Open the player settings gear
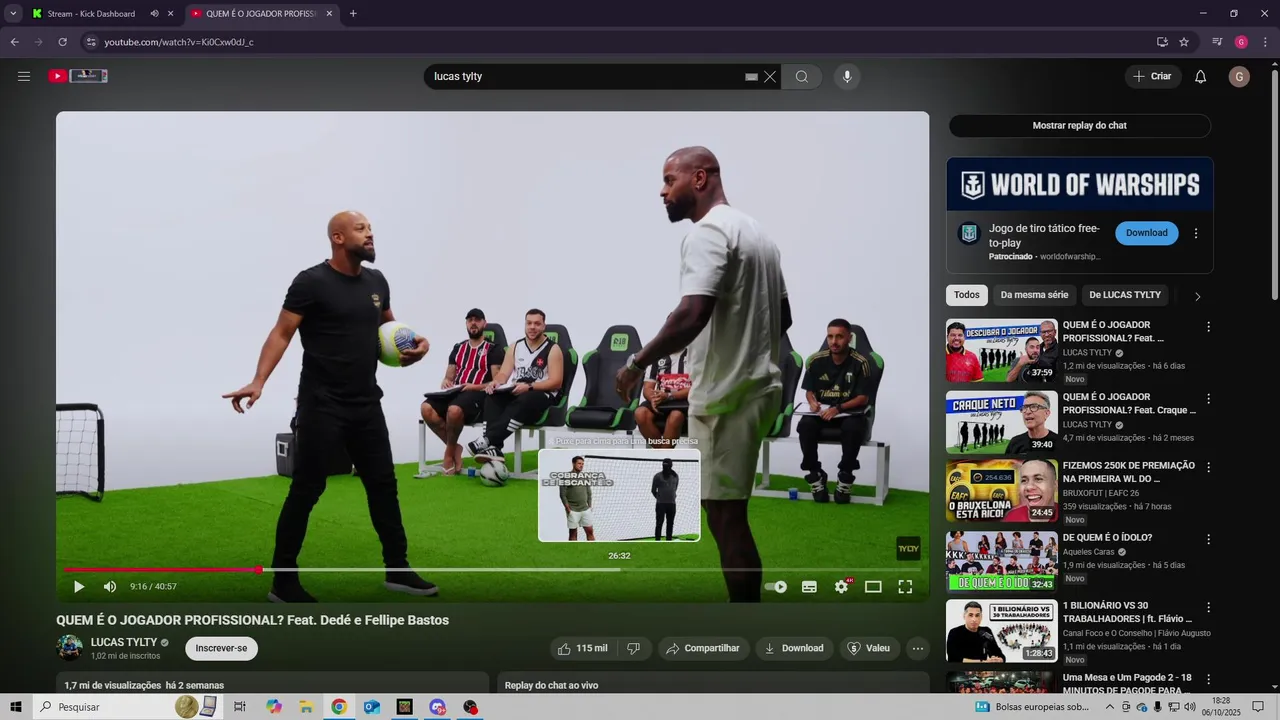 click(x=841, y=587)
